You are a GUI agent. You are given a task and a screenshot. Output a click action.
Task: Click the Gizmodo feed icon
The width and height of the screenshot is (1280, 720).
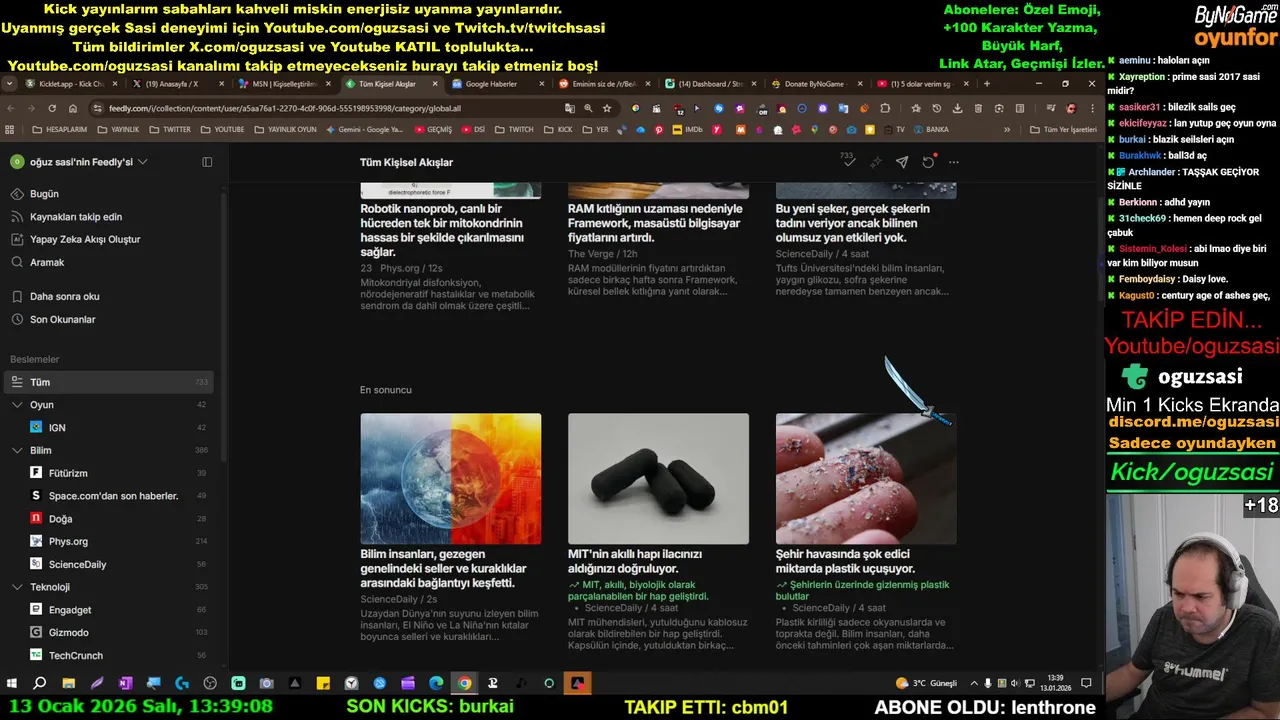click(x=36, y=632)
